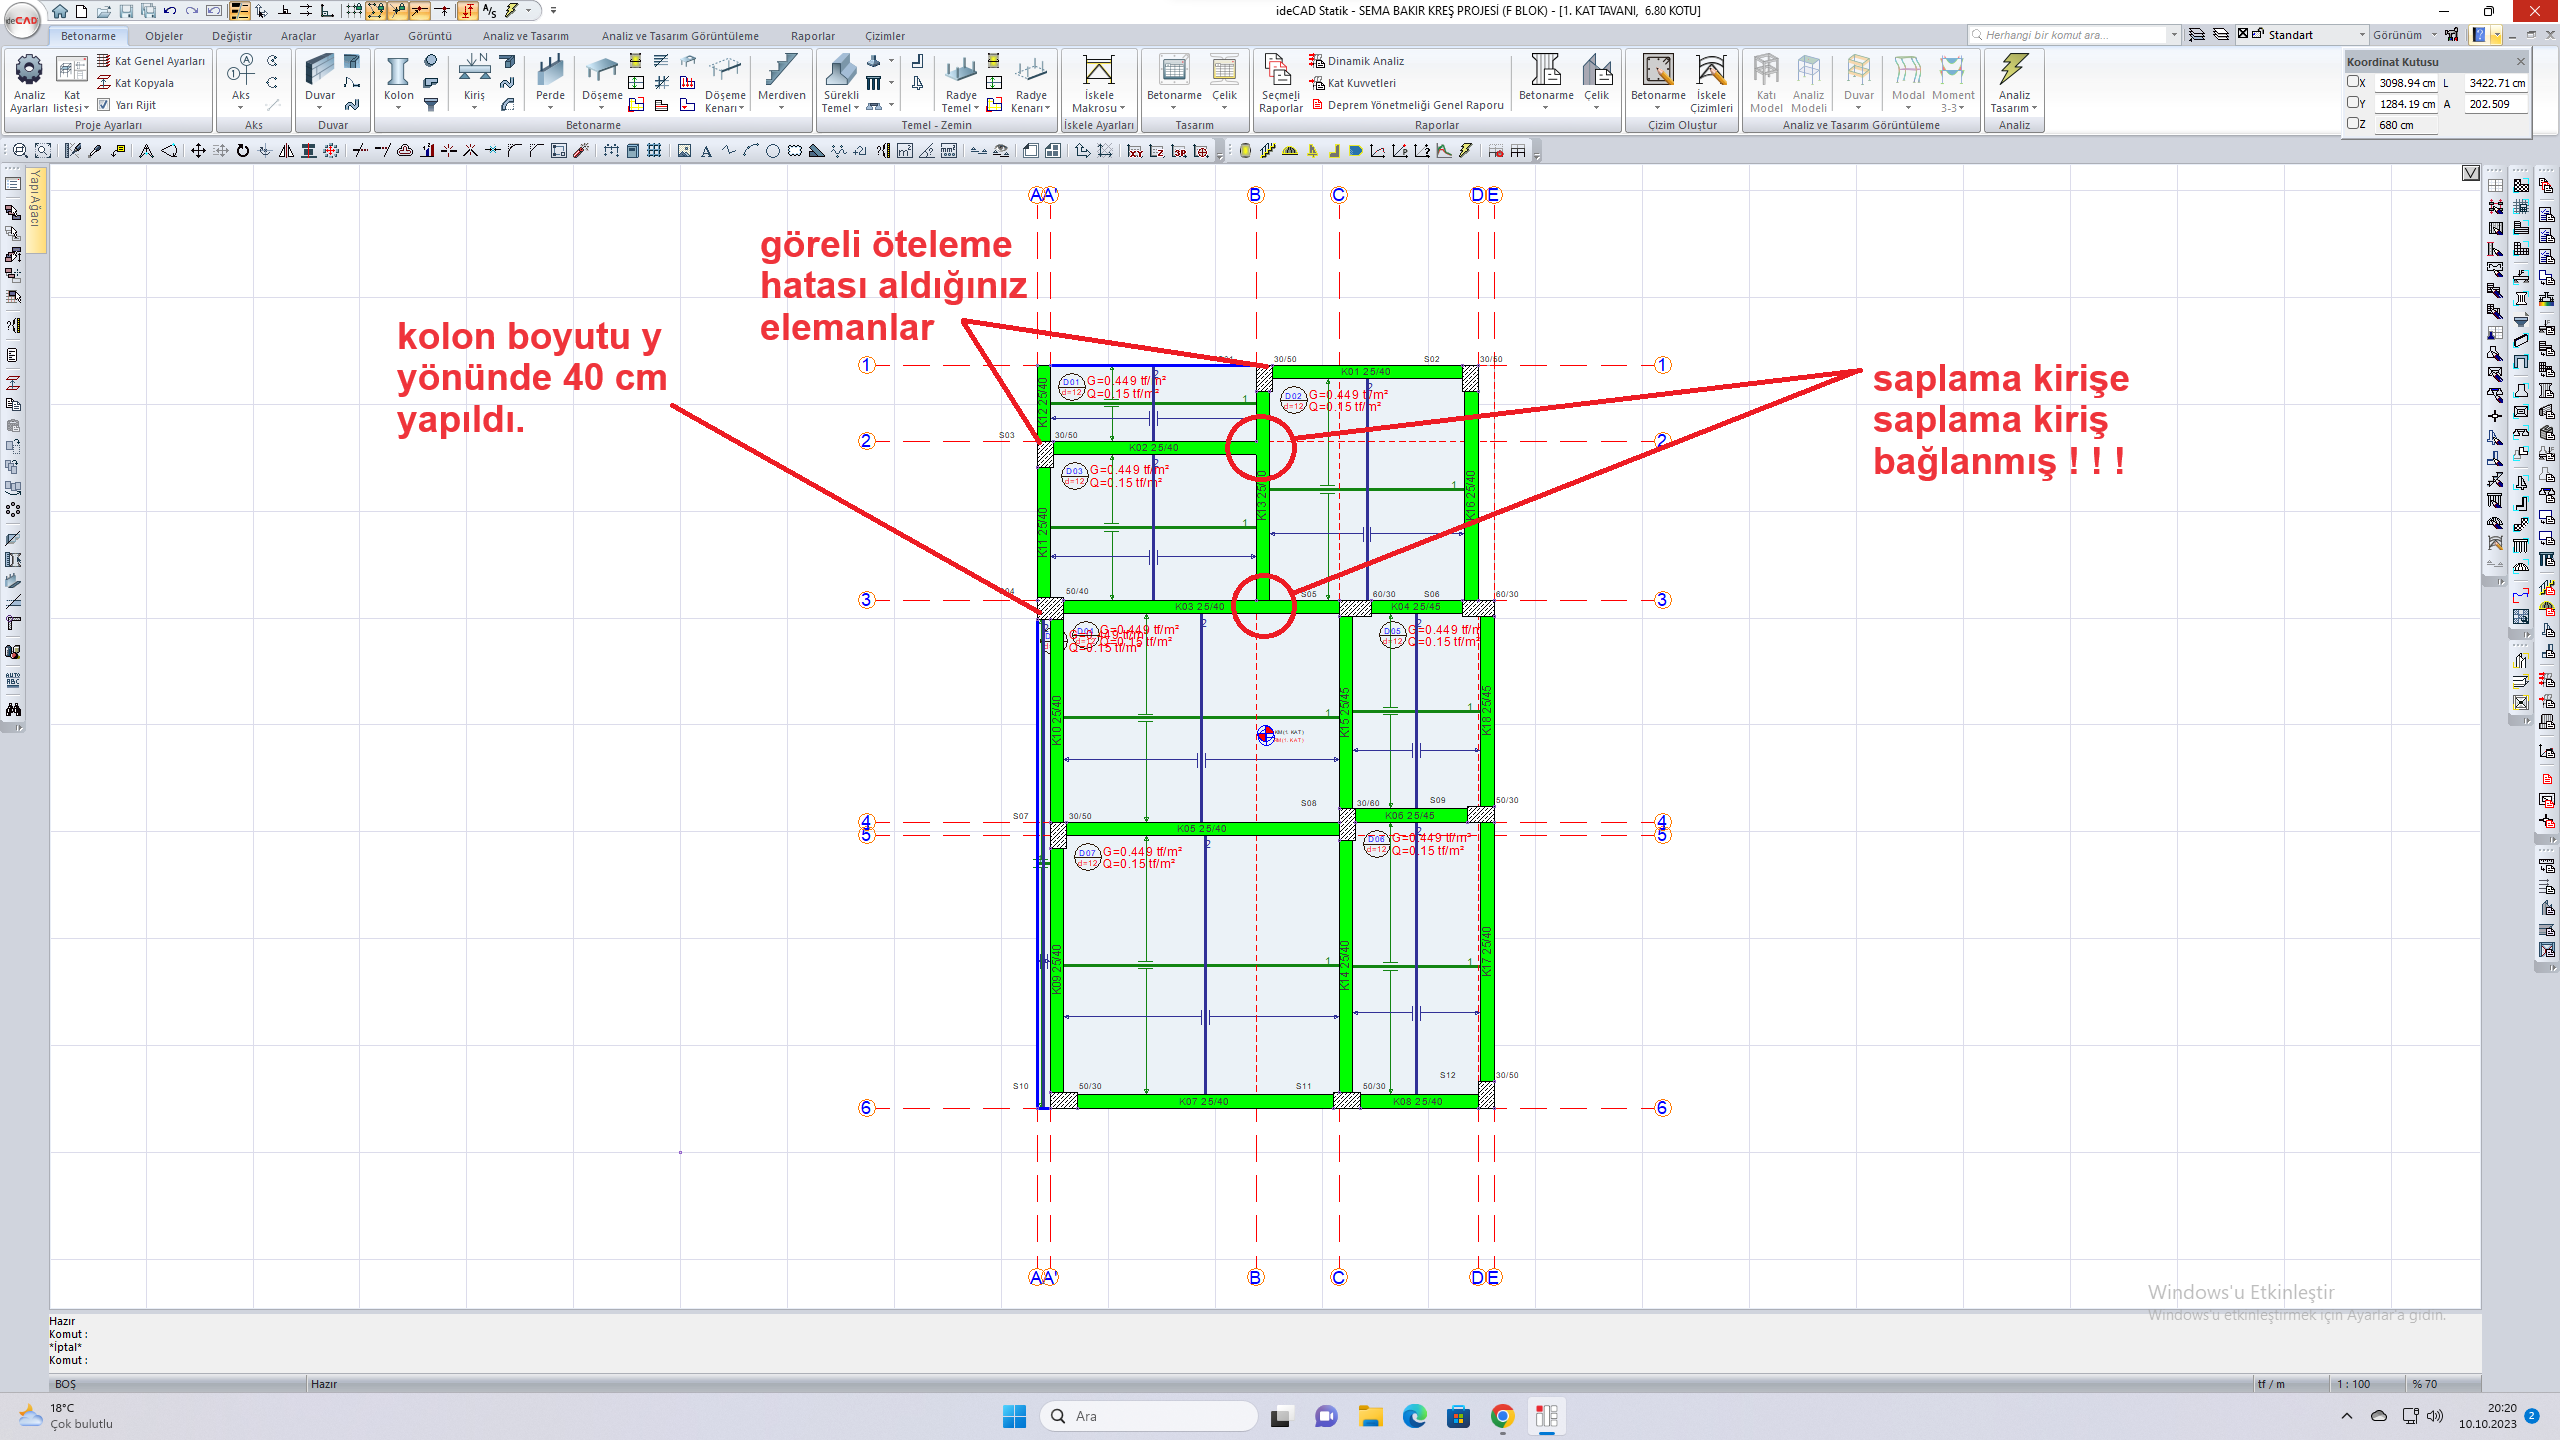Select the Duvar wall tool
2560x1440 pixels.
click(x=320, y=82)
